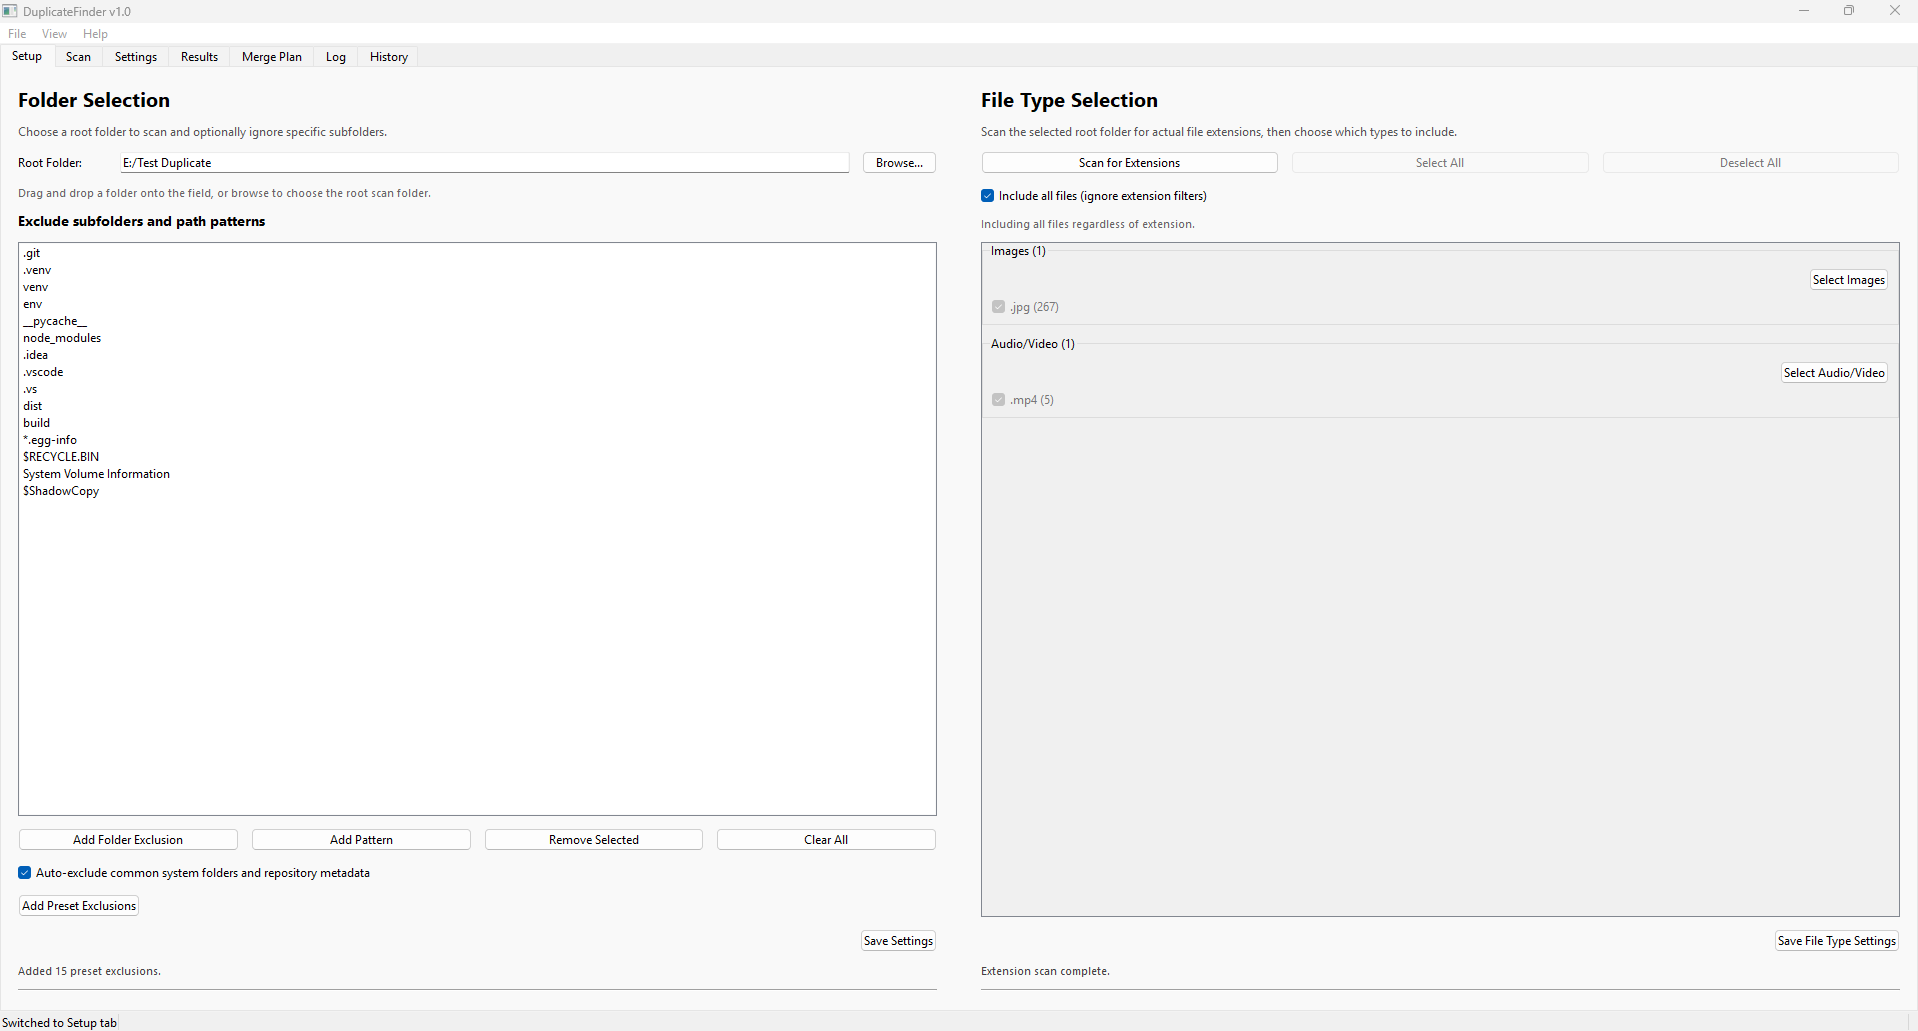This screenshot has width=1918, height=1031.
Task: Switch to the Scan tab
Action: point(78,57)
